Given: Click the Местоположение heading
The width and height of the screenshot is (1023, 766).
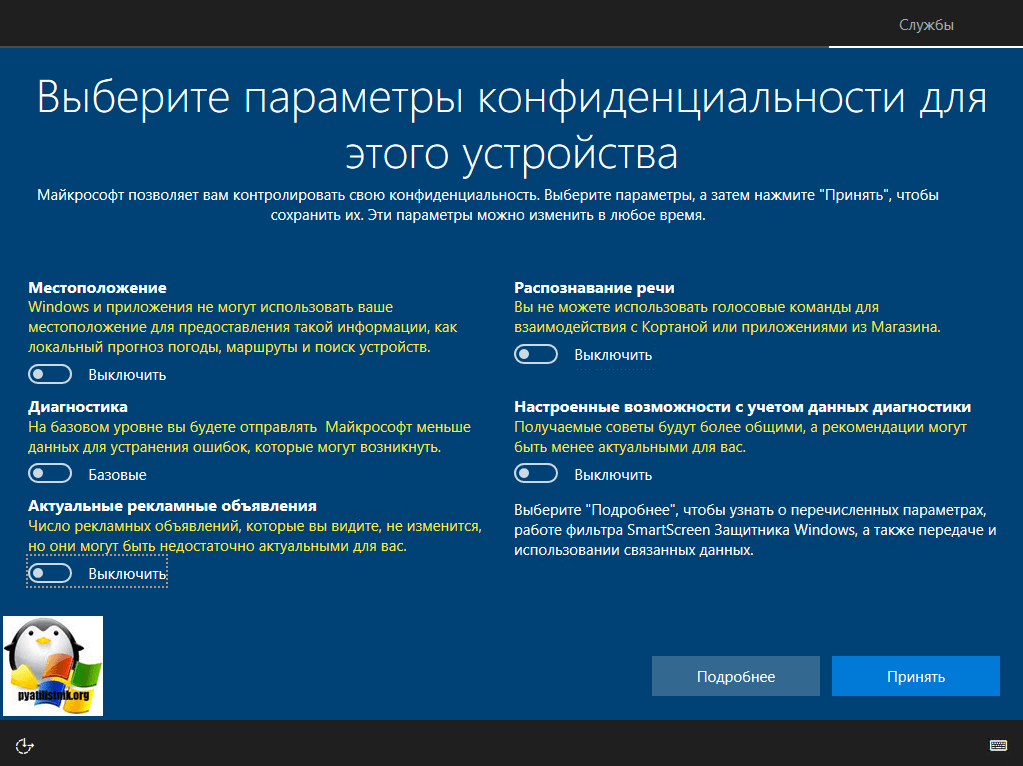Looking at the screenshot, I should 97,288.
